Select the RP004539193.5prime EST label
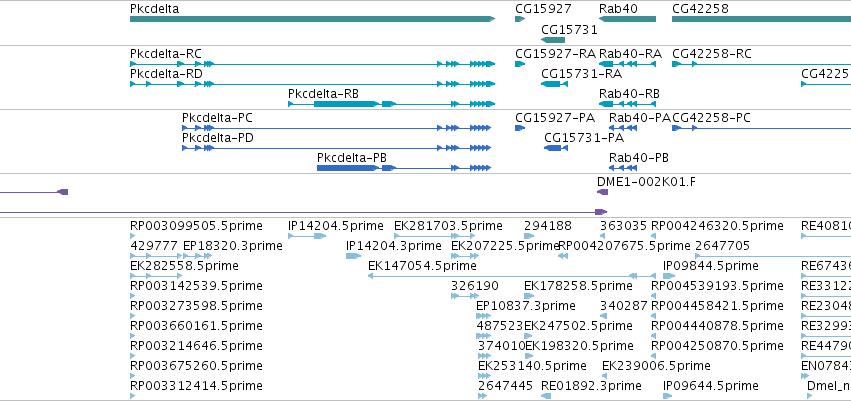Screen dimensions: 851x401 point(717,285)
